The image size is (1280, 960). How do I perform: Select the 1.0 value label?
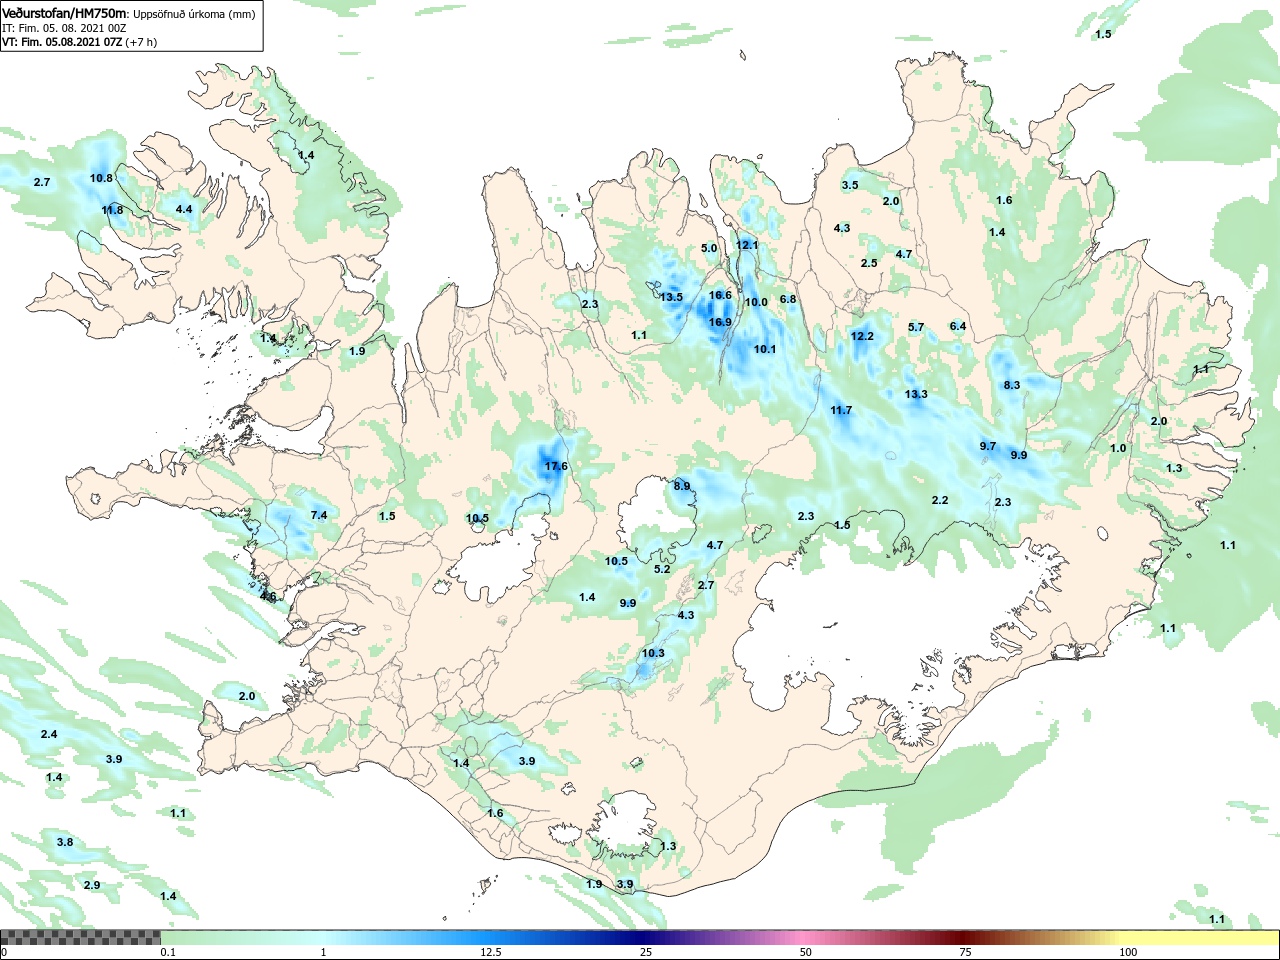click(1118, 448)
